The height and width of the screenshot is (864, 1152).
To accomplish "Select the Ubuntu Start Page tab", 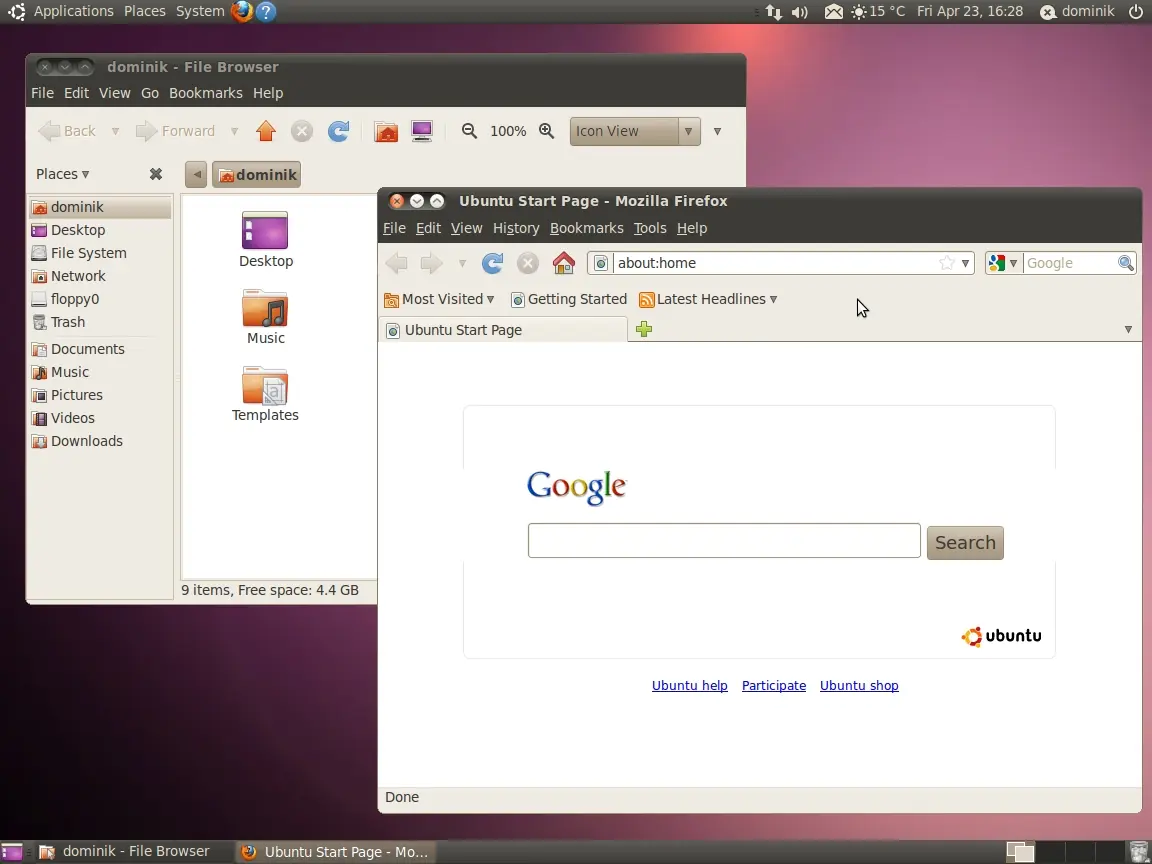I will 503,330.
